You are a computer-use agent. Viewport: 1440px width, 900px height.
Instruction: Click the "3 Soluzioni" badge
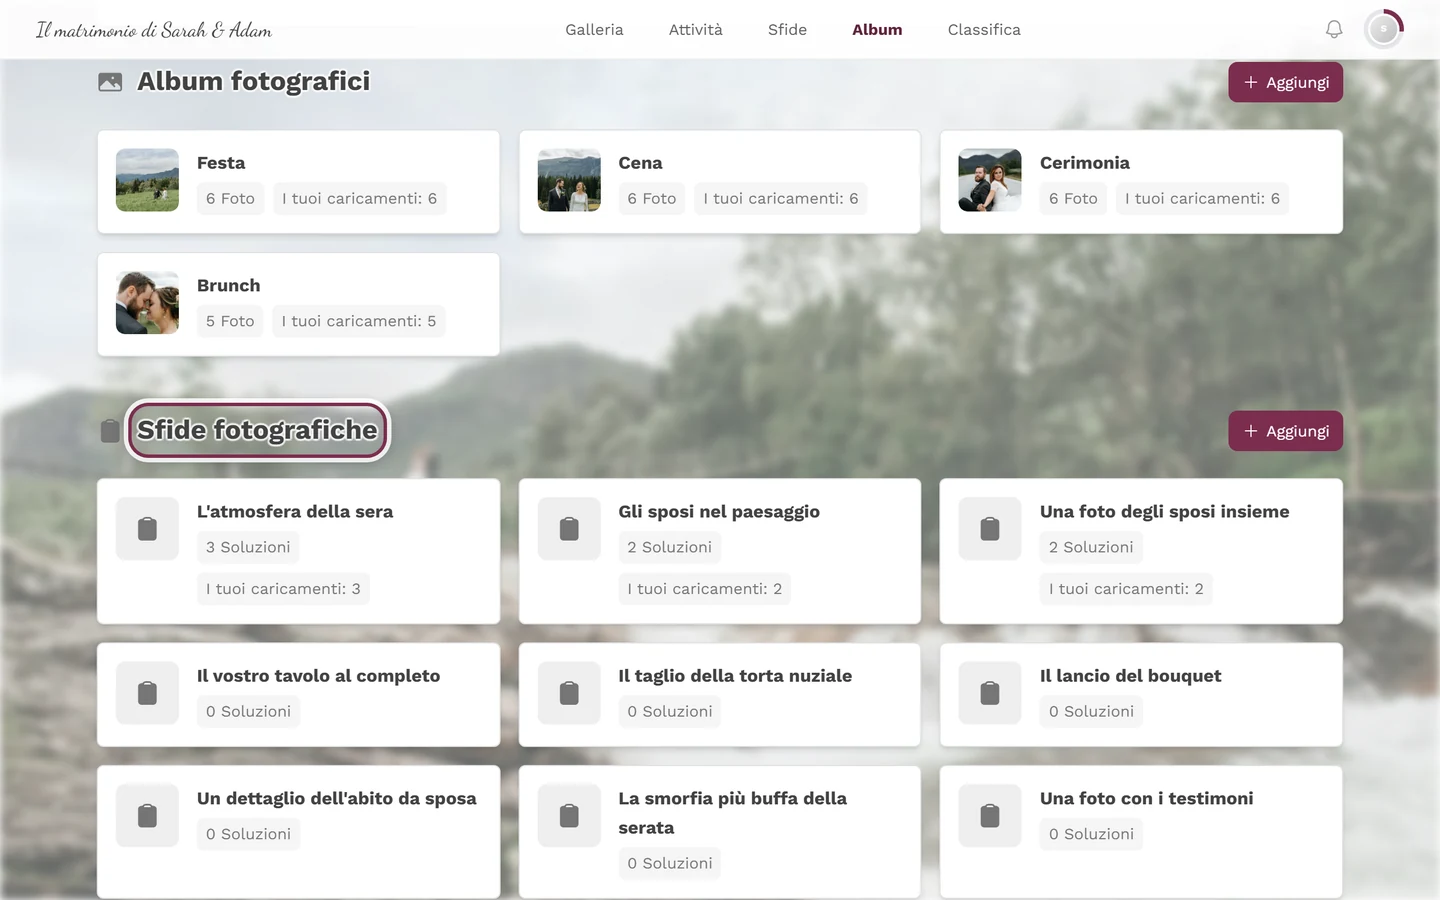248,547
